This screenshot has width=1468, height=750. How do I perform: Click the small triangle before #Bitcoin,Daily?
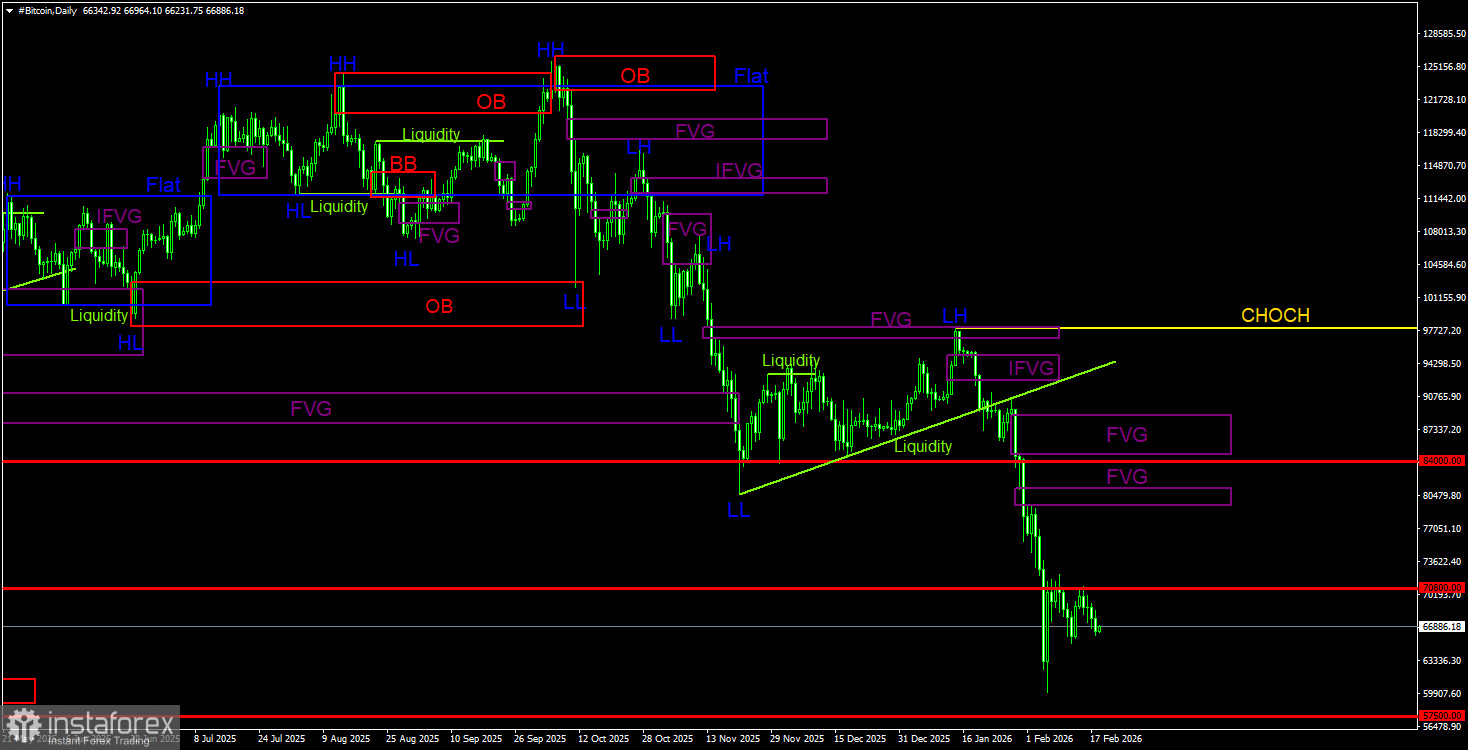9,10
